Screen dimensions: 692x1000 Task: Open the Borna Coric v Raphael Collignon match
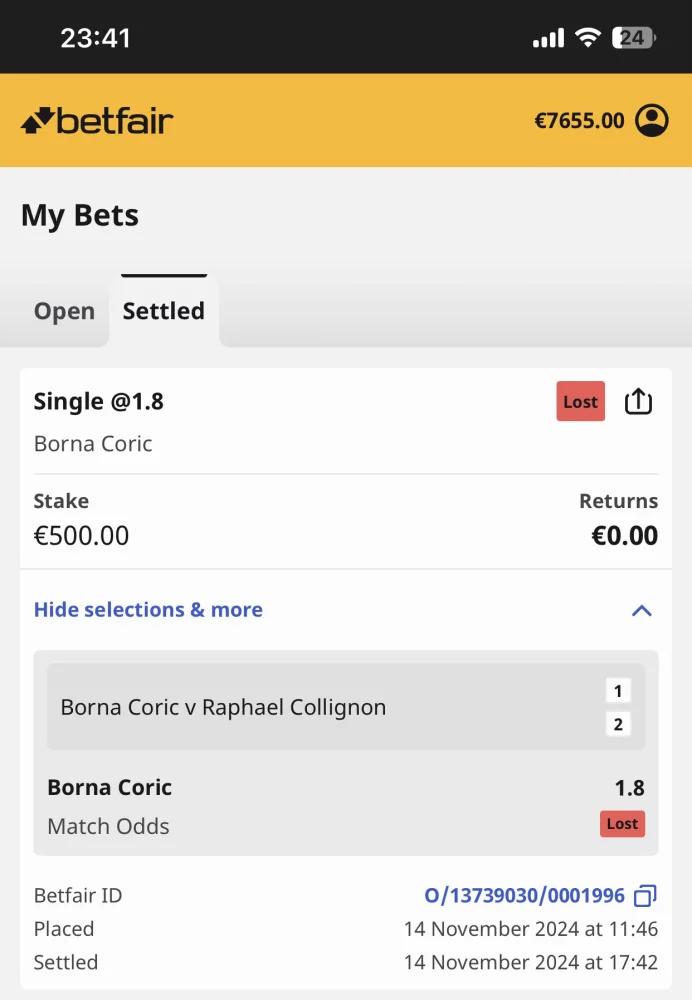point(223,707)
